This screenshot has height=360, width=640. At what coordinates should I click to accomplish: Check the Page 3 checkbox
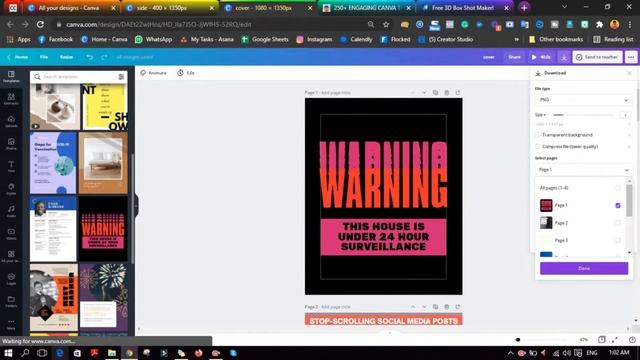[x=618, y=240]
